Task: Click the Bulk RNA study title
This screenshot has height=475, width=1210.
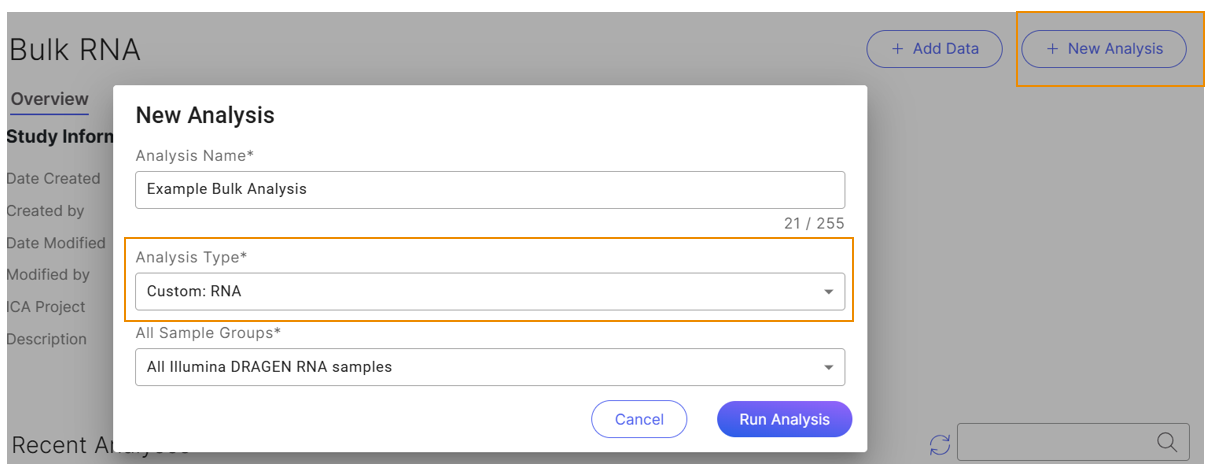Action: [x=75, y=49]
